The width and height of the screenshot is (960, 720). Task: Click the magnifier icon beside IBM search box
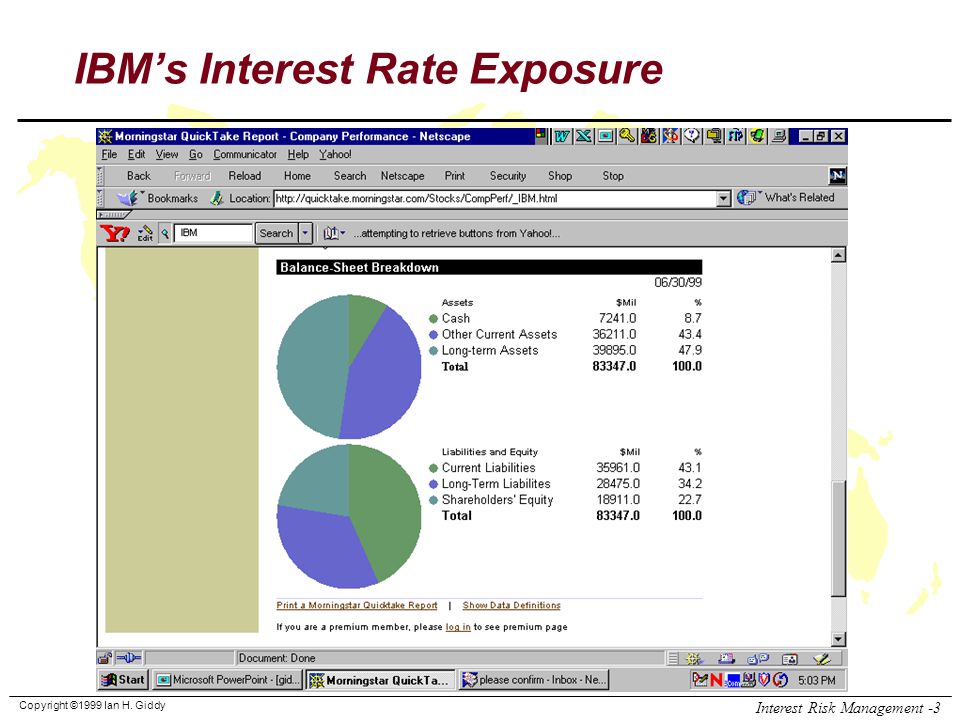(x=165, y=233)
